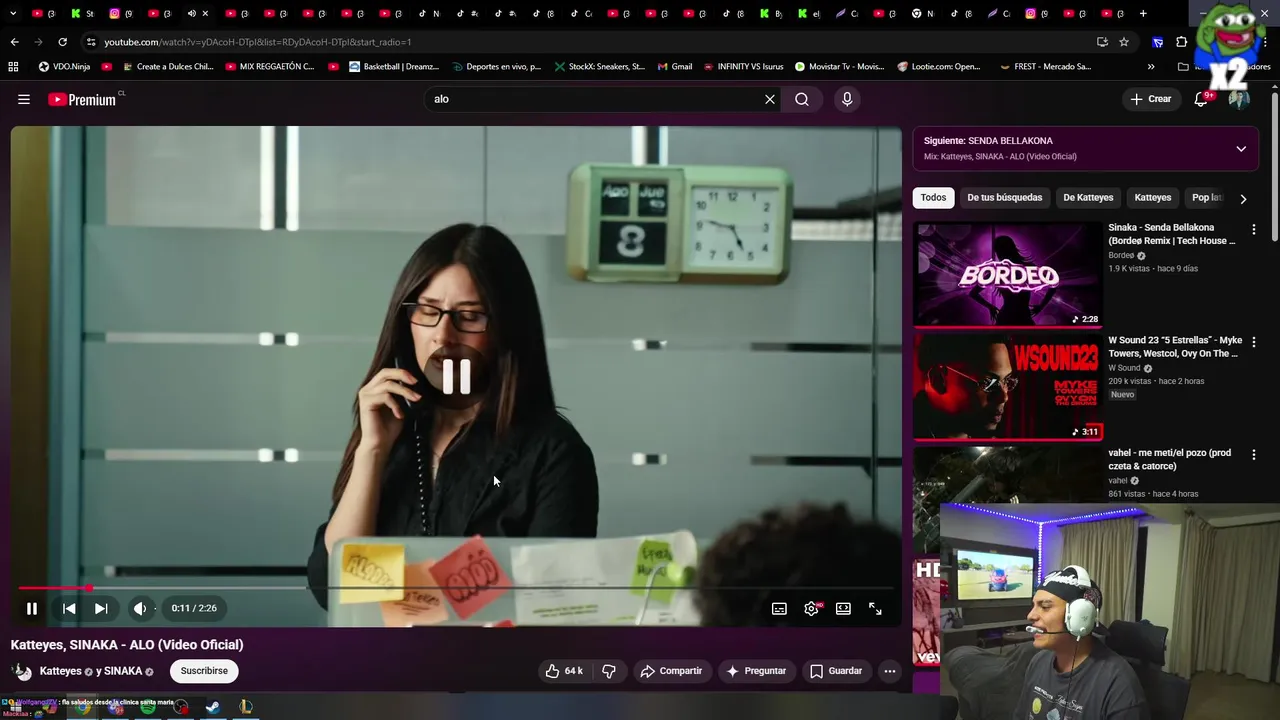Select the Katteyes filter chip
1280x720 pixels.
1153,198
